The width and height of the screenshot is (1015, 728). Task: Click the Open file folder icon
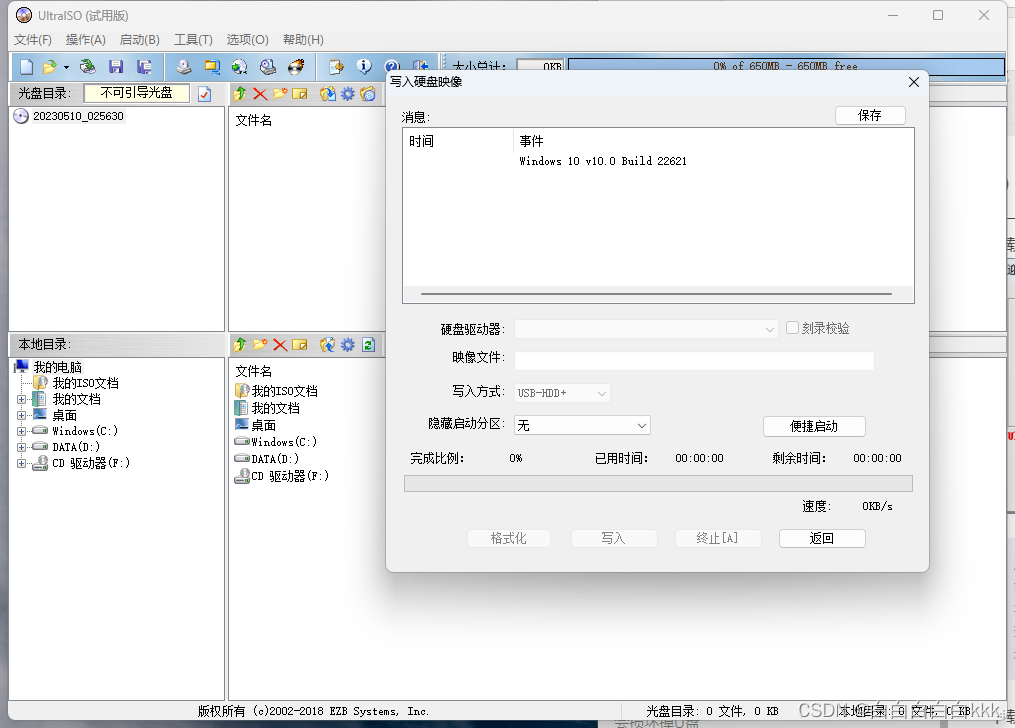(49, 67)
